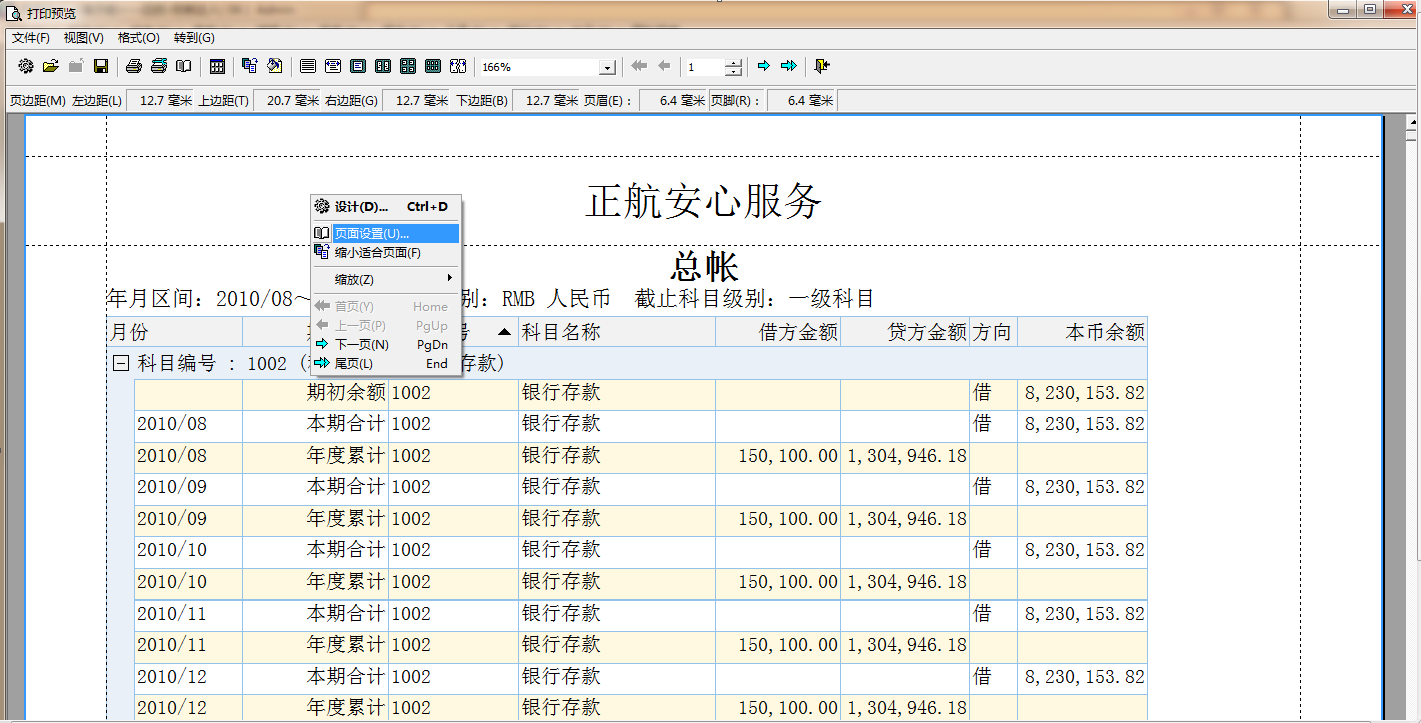This screenshot has height=723, width=1421.
Task: Click the last multi-page arrows view icon
Action: tap(458, 67)
